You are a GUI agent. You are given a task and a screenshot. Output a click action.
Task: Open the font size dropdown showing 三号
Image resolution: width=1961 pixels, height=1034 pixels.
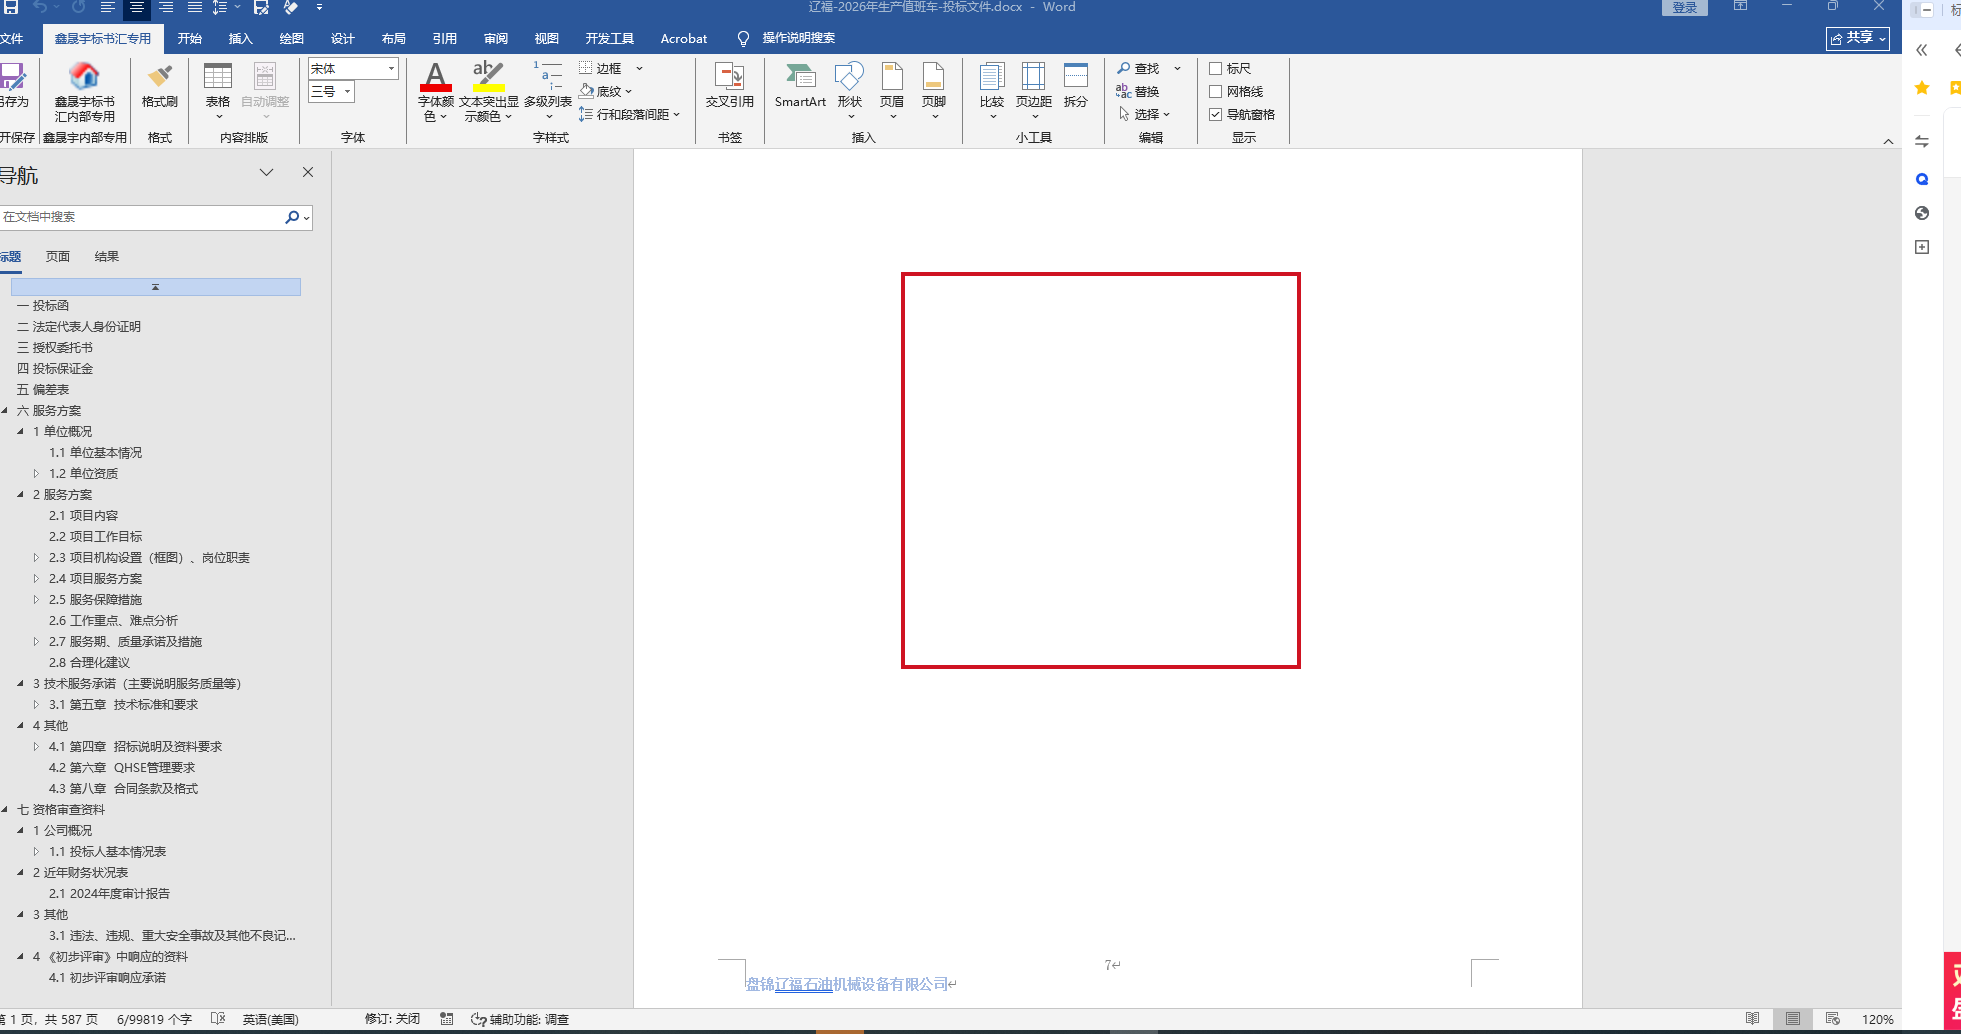coord(347,91)
